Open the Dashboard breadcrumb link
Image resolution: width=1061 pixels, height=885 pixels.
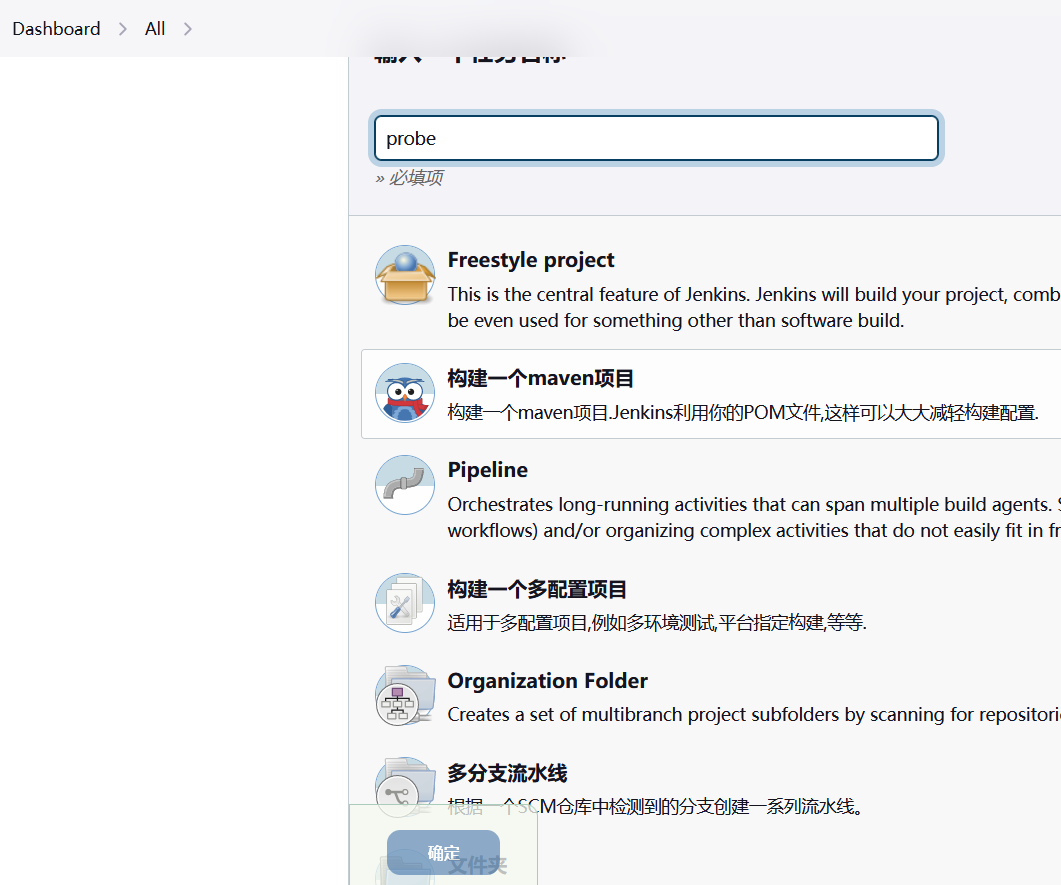coord(56,28)
